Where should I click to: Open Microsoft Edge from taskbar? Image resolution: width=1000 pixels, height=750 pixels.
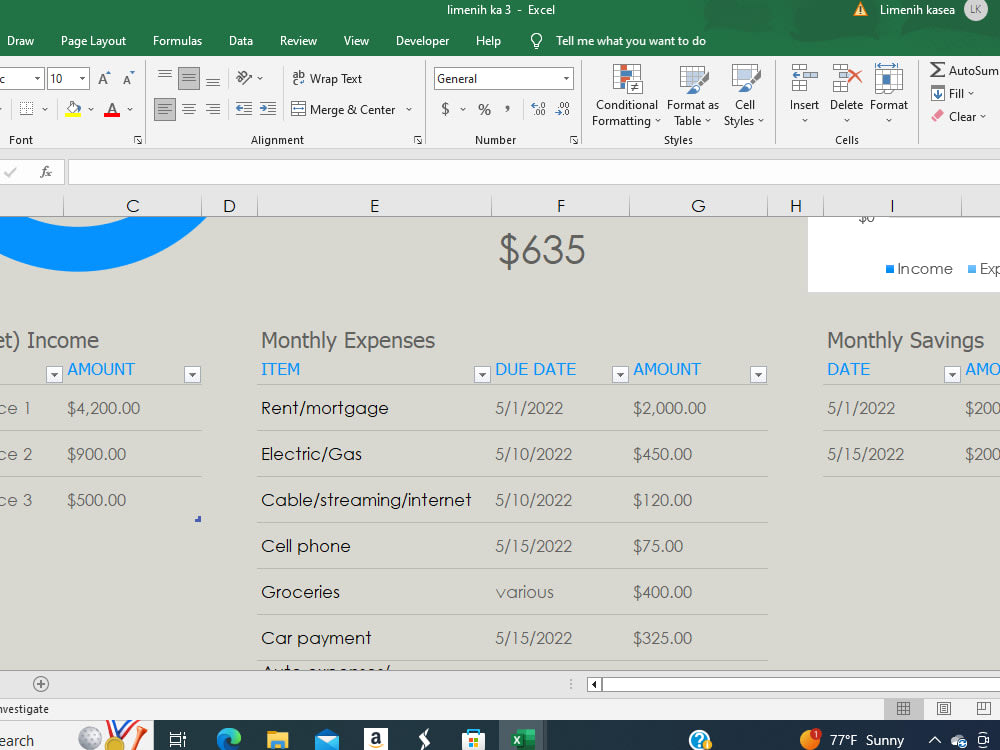(x=228, y=739)
